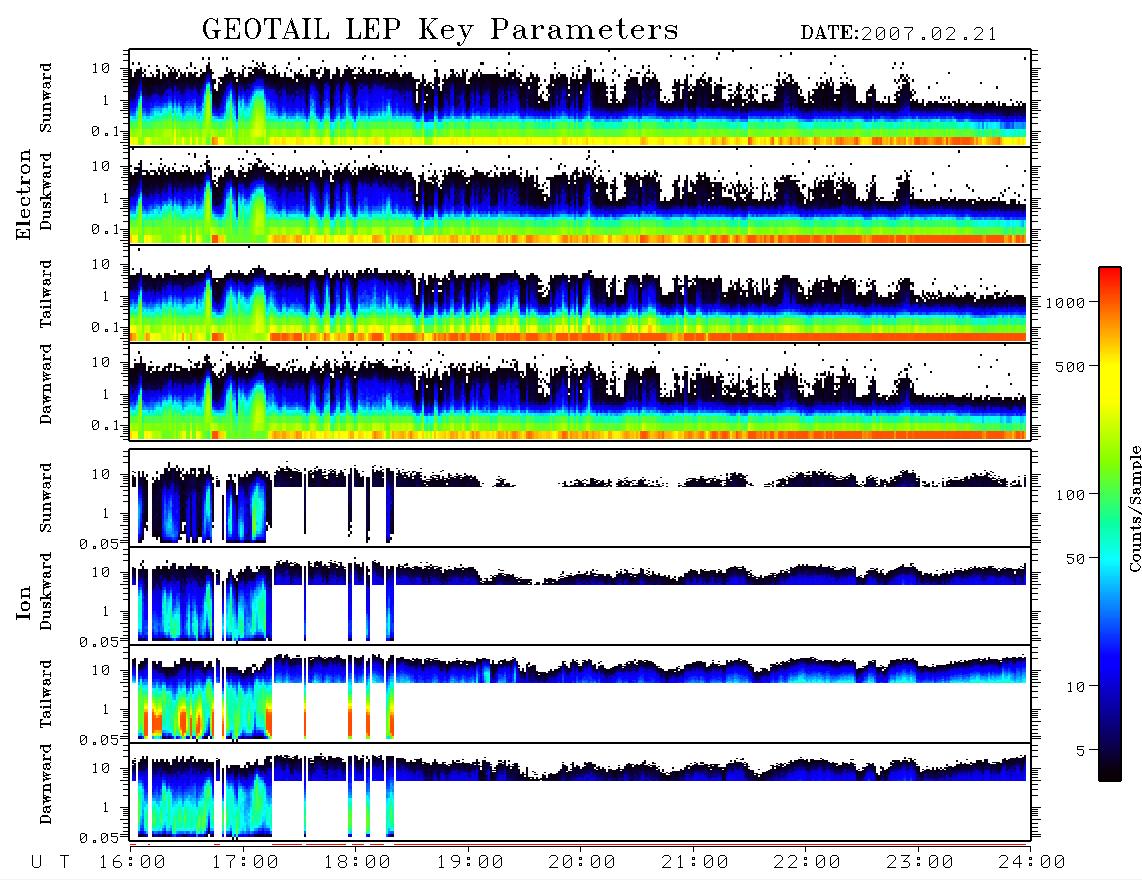Click the Ion Tailward spectrogram plot

pos(580,694)
